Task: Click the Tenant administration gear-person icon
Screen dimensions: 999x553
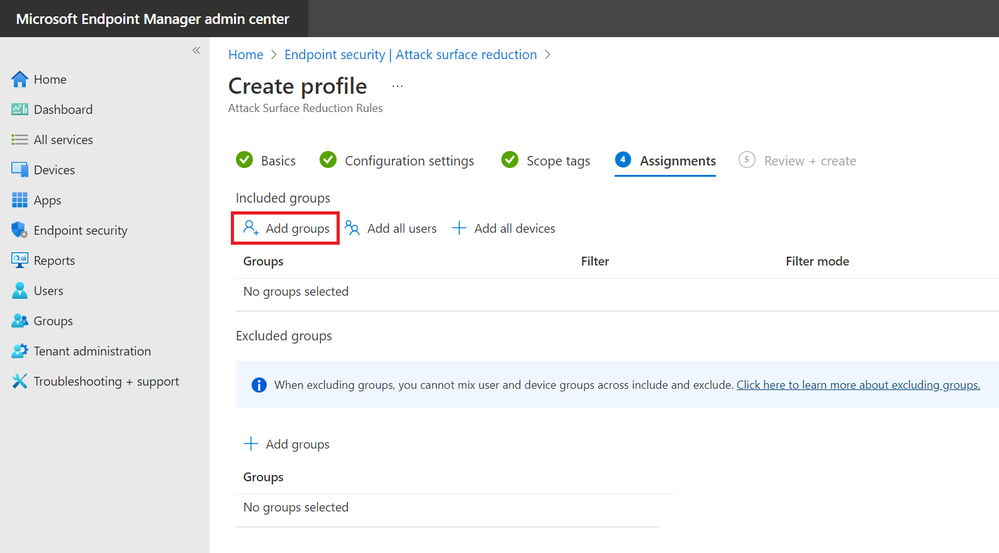Action: [20, 351]
